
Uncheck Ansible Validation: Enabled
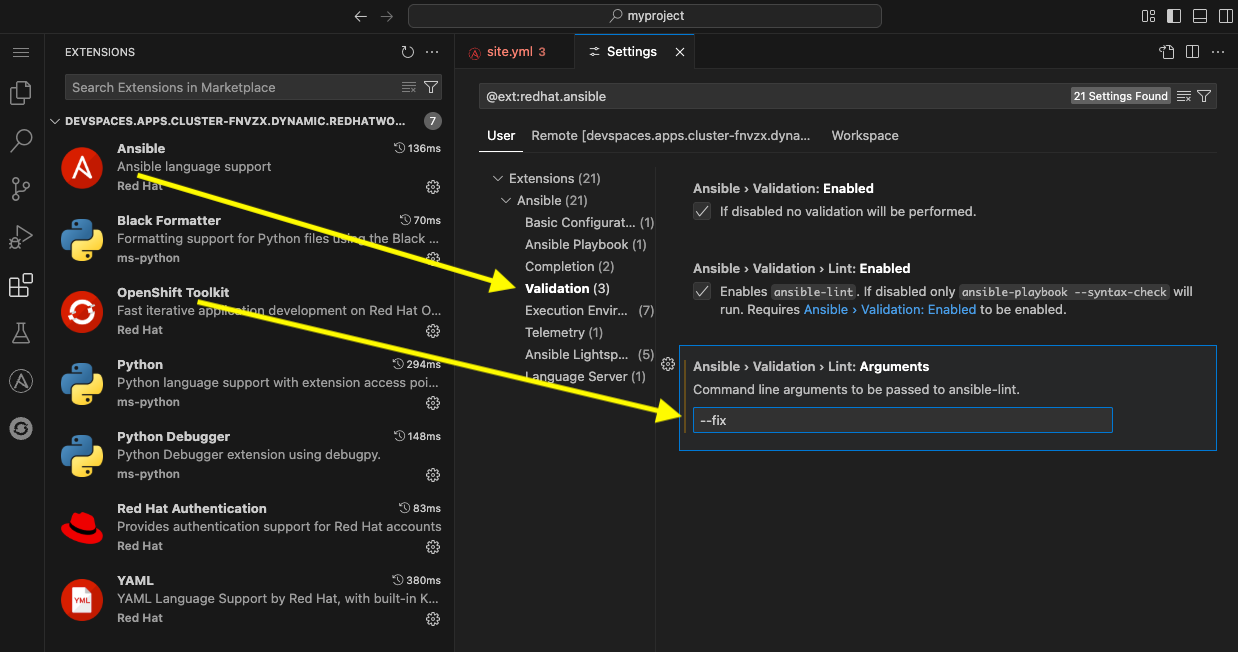click(x=701, y=211)
